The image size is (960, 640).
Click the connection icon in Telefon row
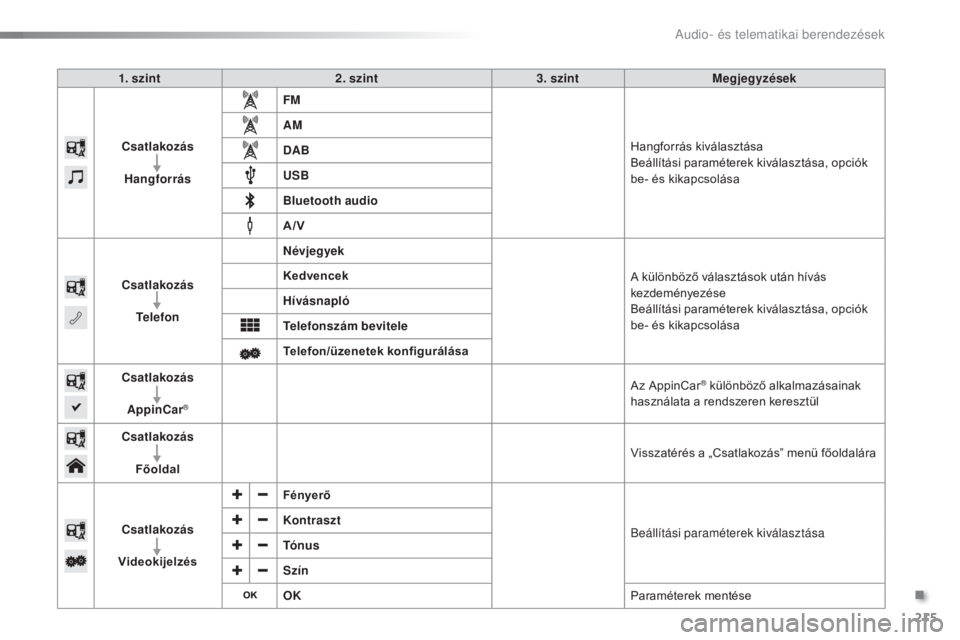(76, 287)
